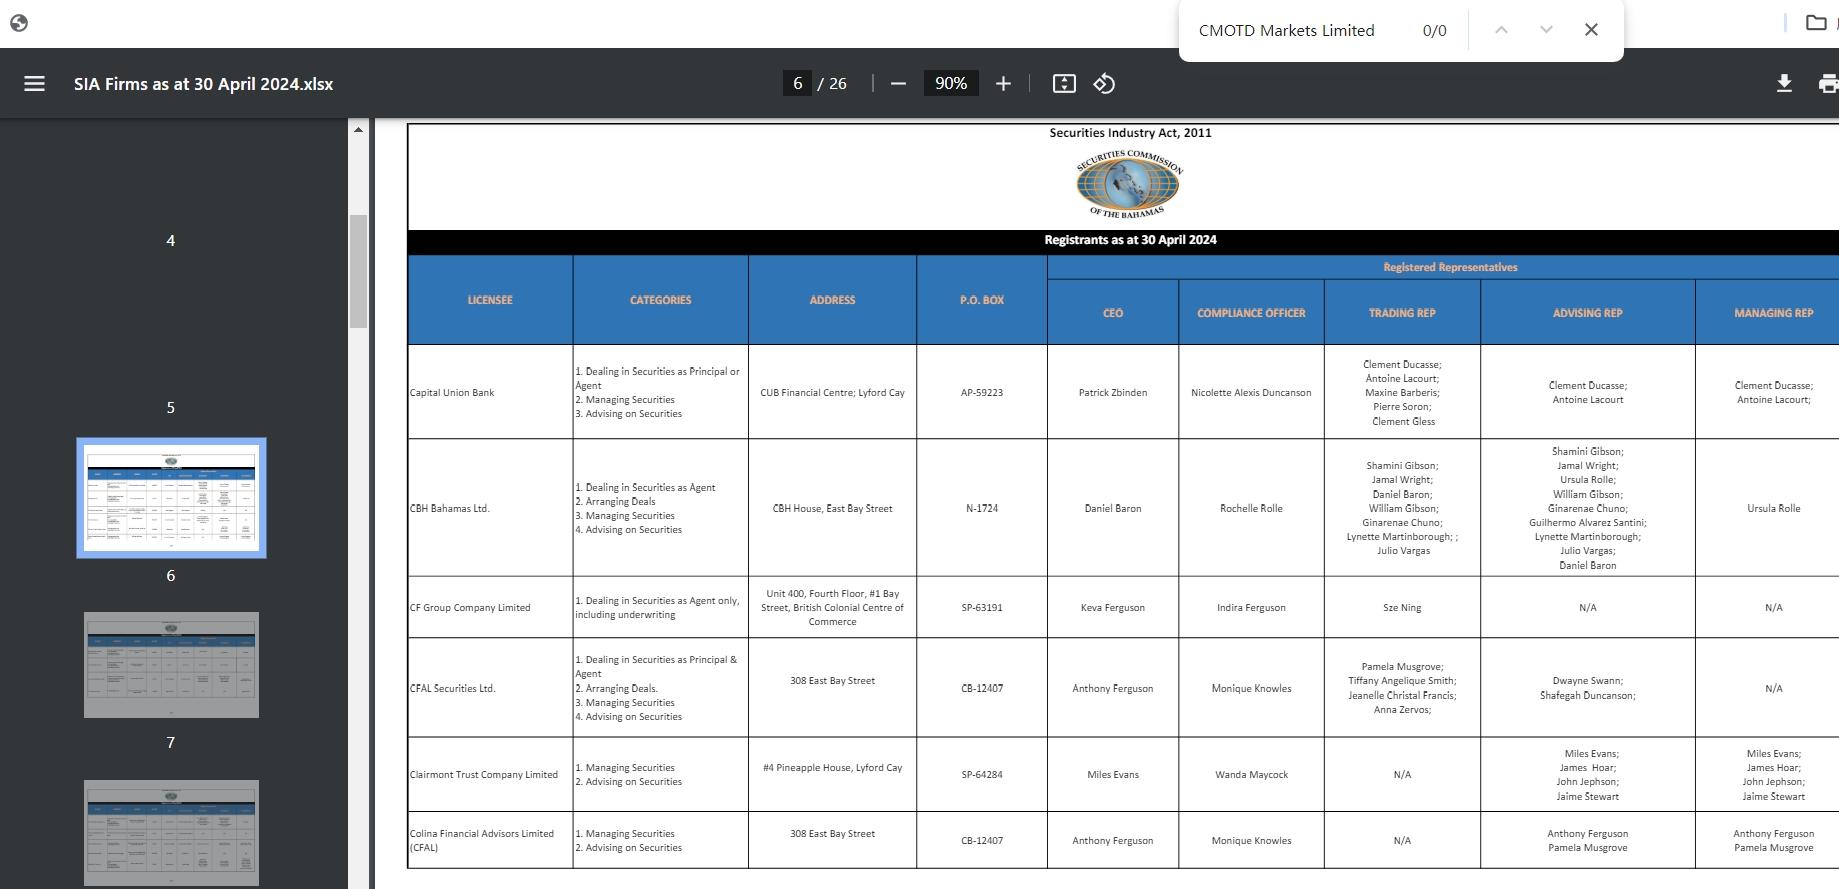Screen dimensions: 1839x889
Task: Click the fit to page icon
Action: tap(1064, 84)
